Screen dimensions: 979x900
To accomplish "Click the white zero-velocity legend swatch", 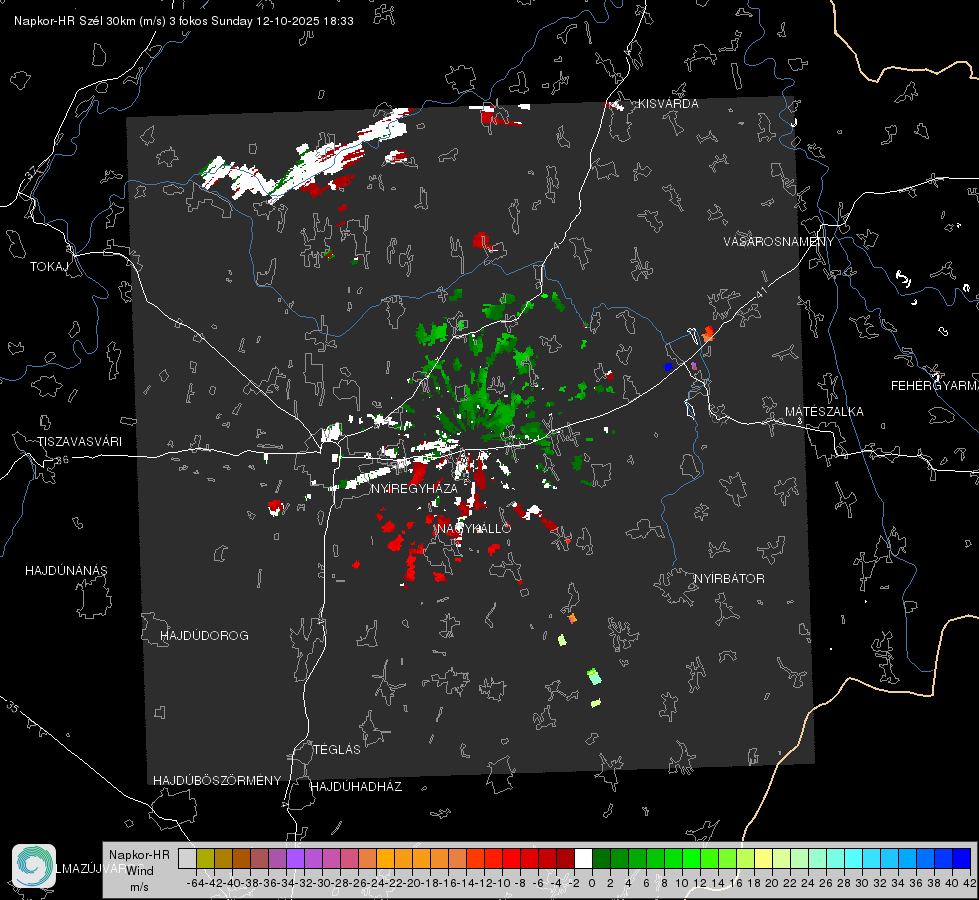I will point(583,858).
